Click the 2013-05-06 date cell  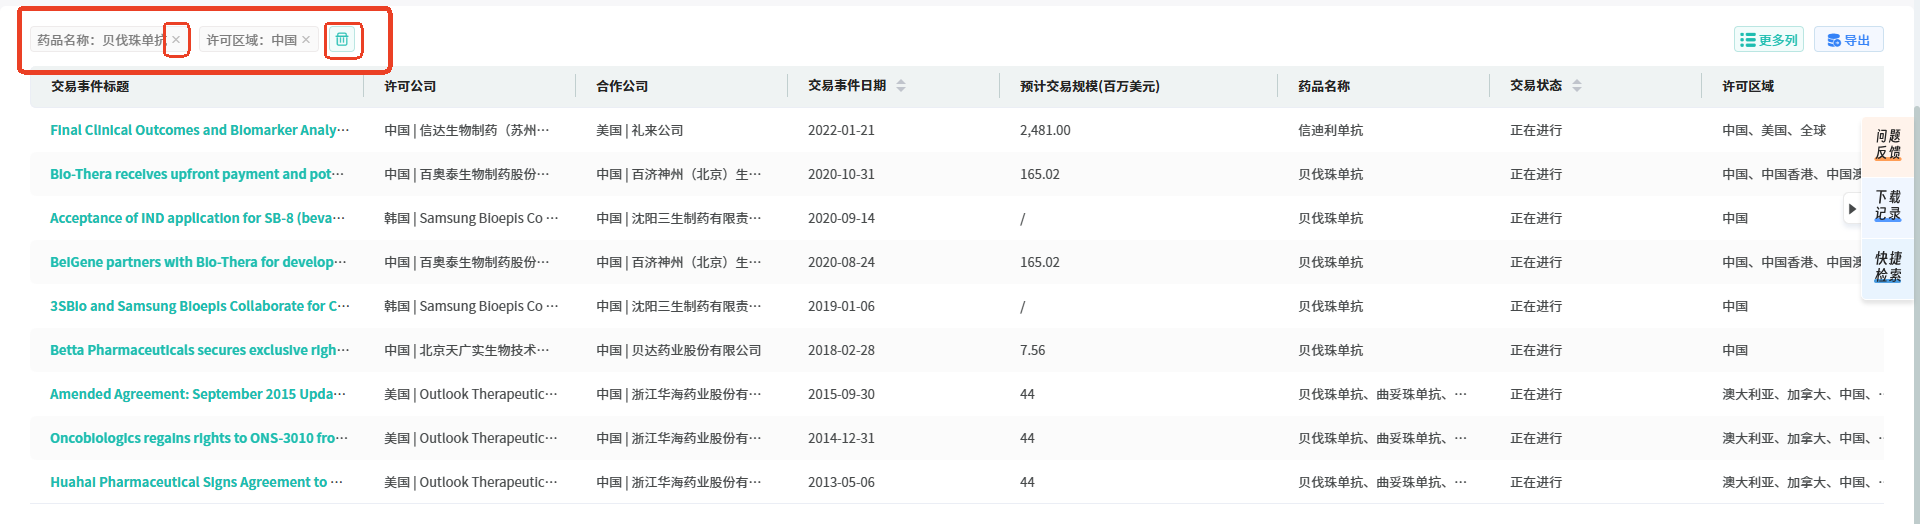tap(841, 482)
